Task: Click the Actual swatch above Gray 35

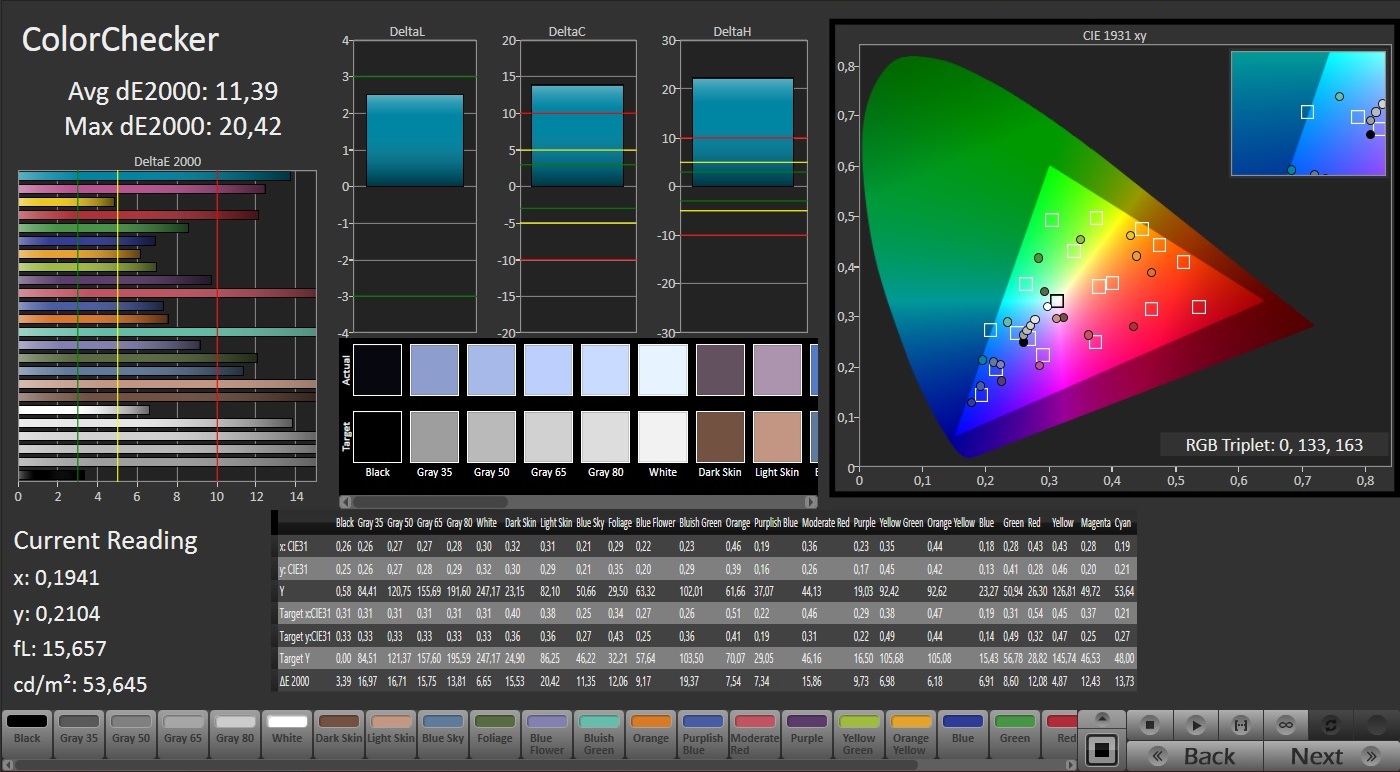Action: click(434, 370)
